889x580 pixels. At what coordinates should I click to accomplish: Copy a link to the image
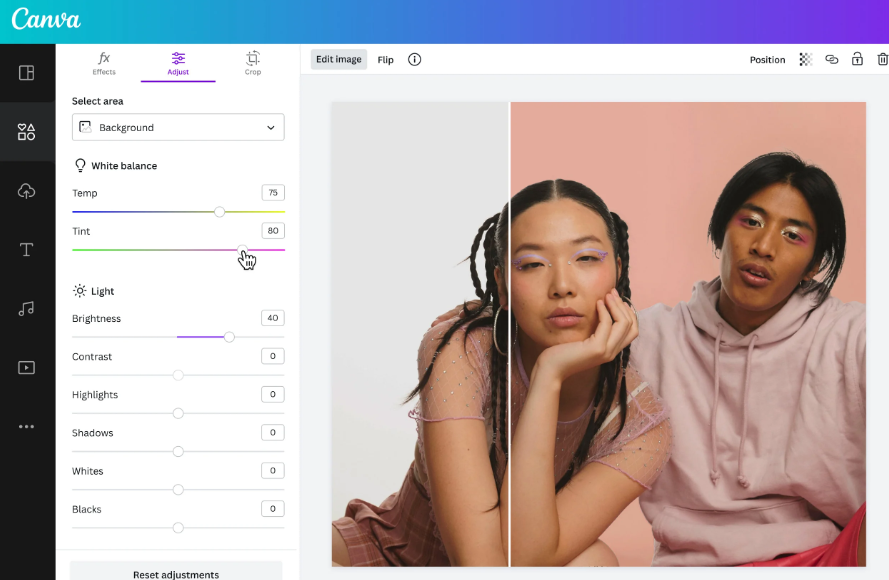tap(831, 59)
